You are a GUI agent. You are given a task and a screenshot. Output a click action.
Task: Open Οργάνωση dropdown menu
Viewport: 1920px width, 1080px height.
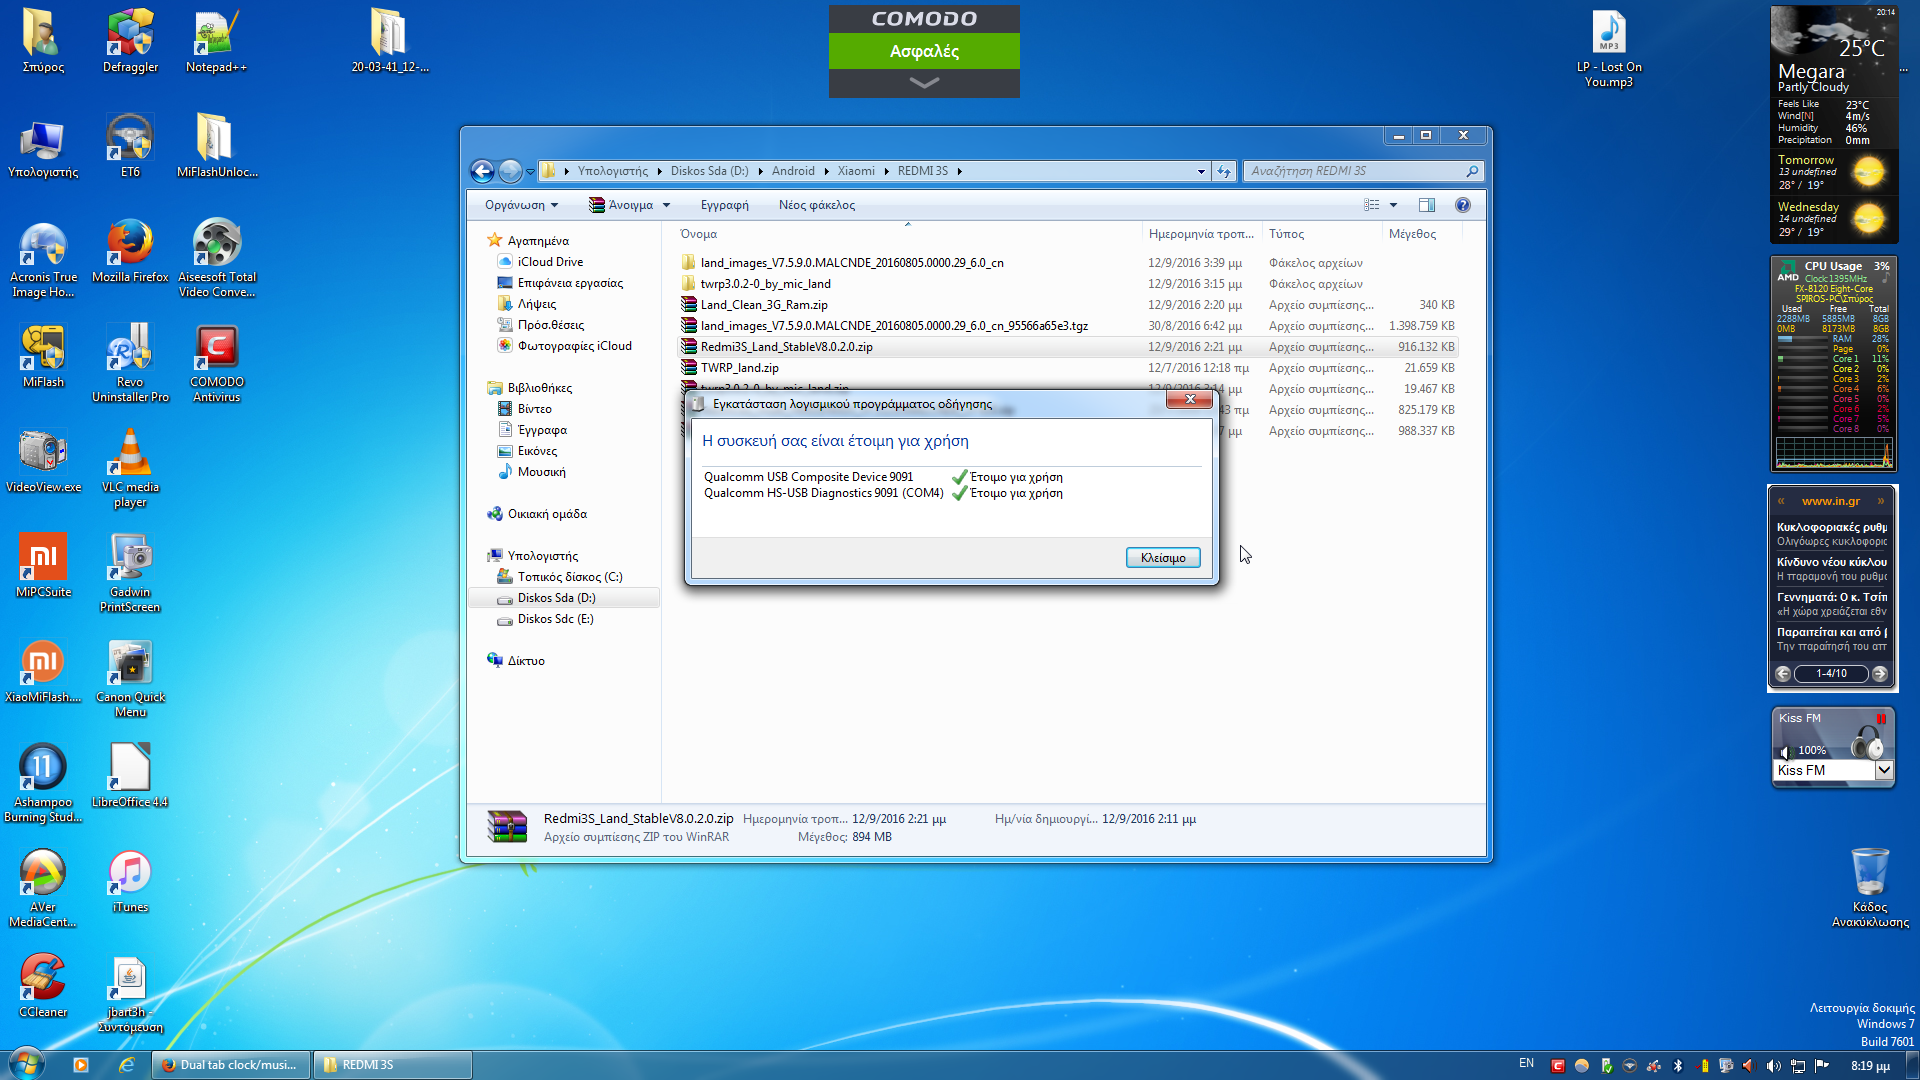tap(521, 205)
